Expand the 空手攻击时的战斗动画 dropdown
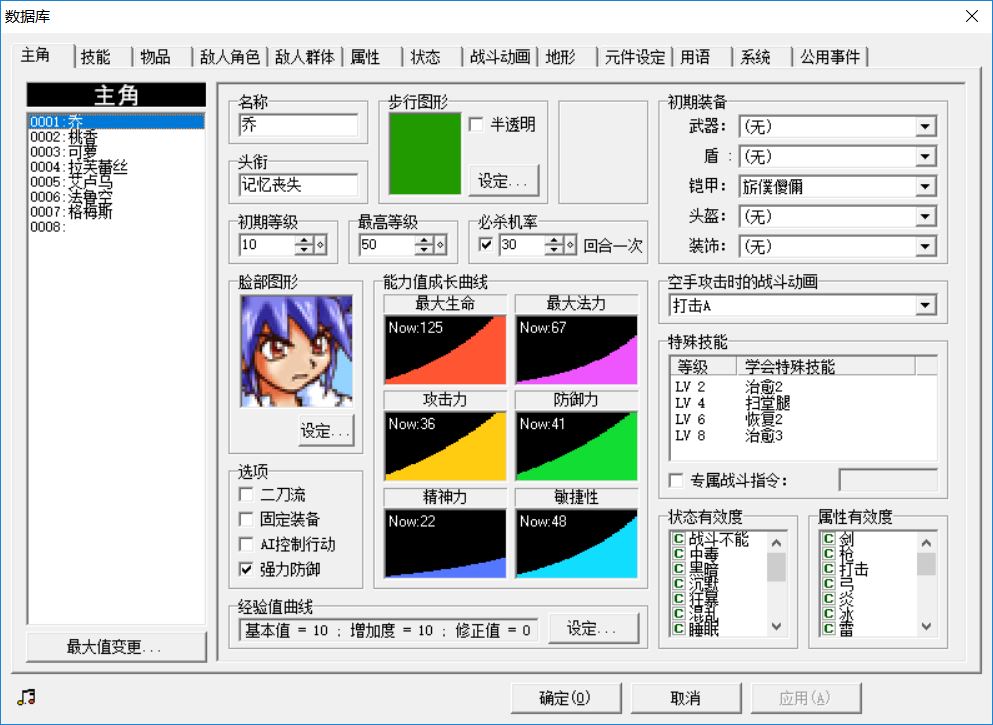This screenshot has height=725, width=993. point(925,306)
